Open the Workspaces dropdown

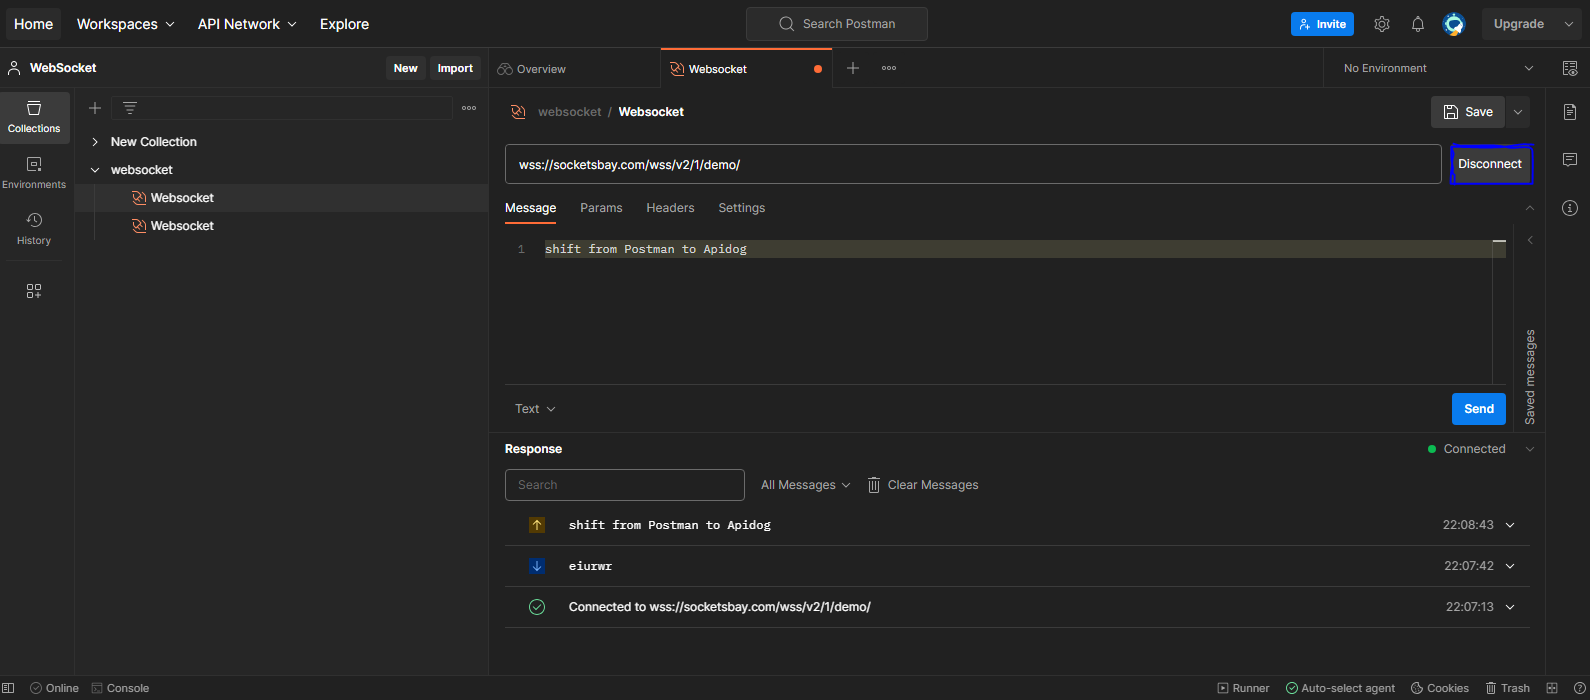(125, 24)
